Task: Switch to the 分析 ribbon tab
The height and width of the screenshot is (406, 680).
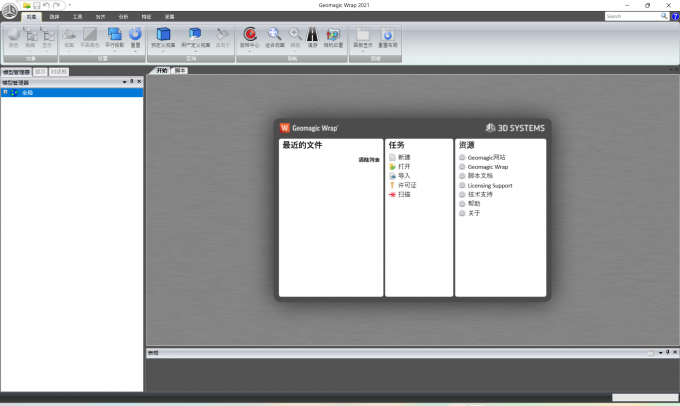Action: point(123,17)
